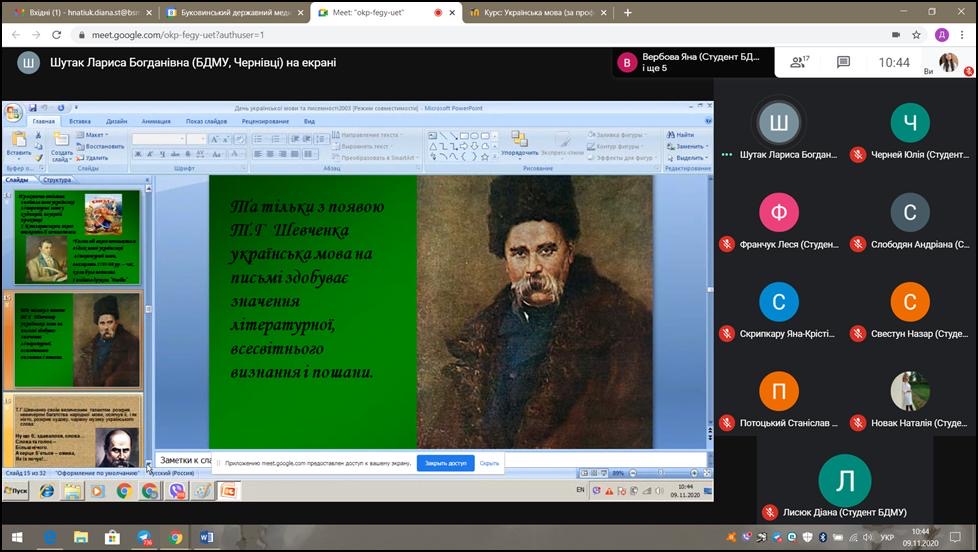Screen dimensions: 978x552
Task: Switch to Буковинський державний мед tab
Action: click(233, 12)
